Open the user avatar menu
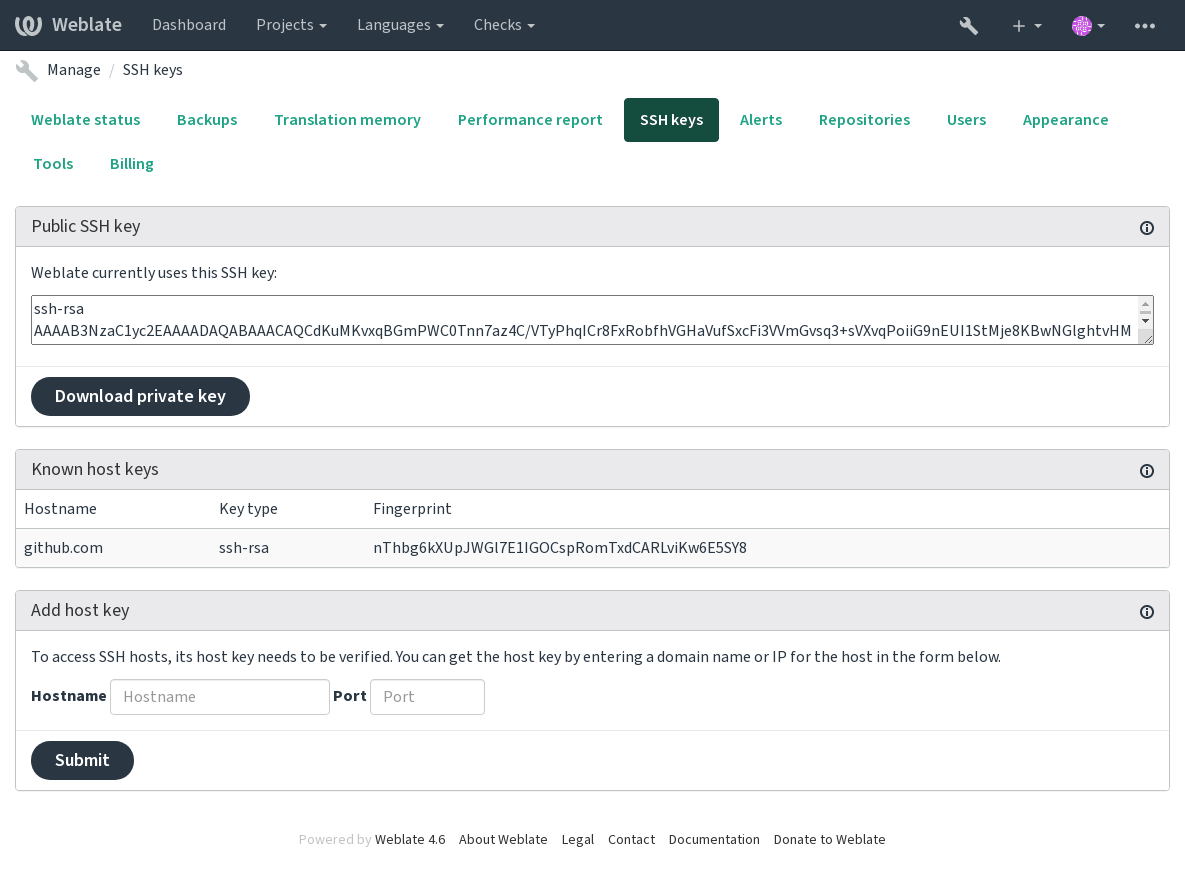Screen dimensions: 1185x877 pos(1088,26)
